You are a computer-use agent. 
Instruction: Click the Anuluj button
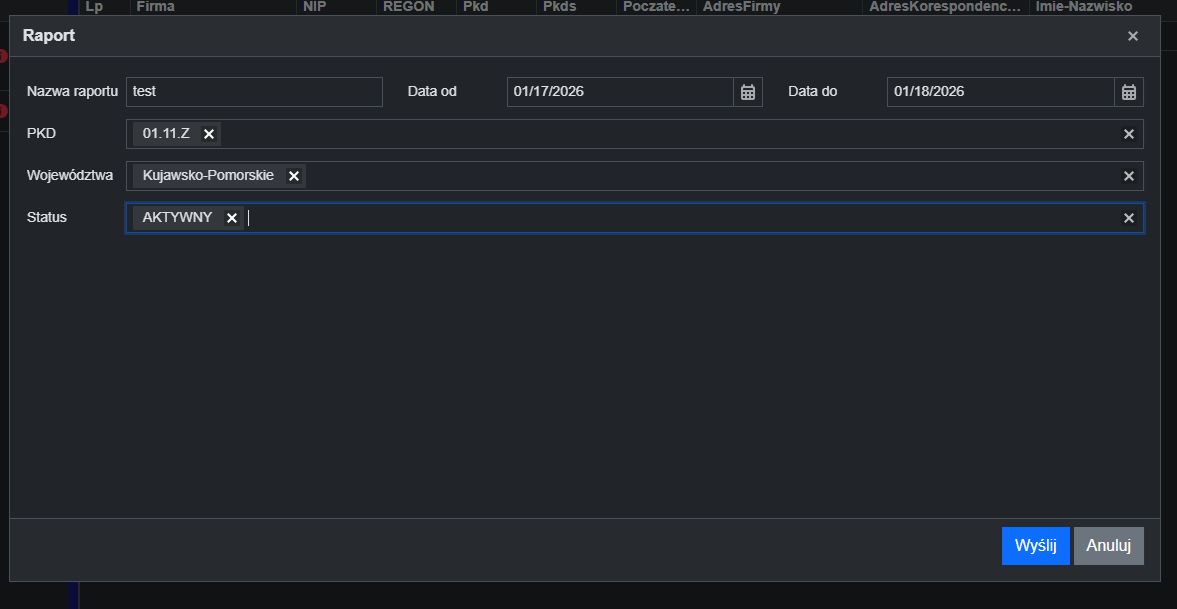[x=1108, y=546]
